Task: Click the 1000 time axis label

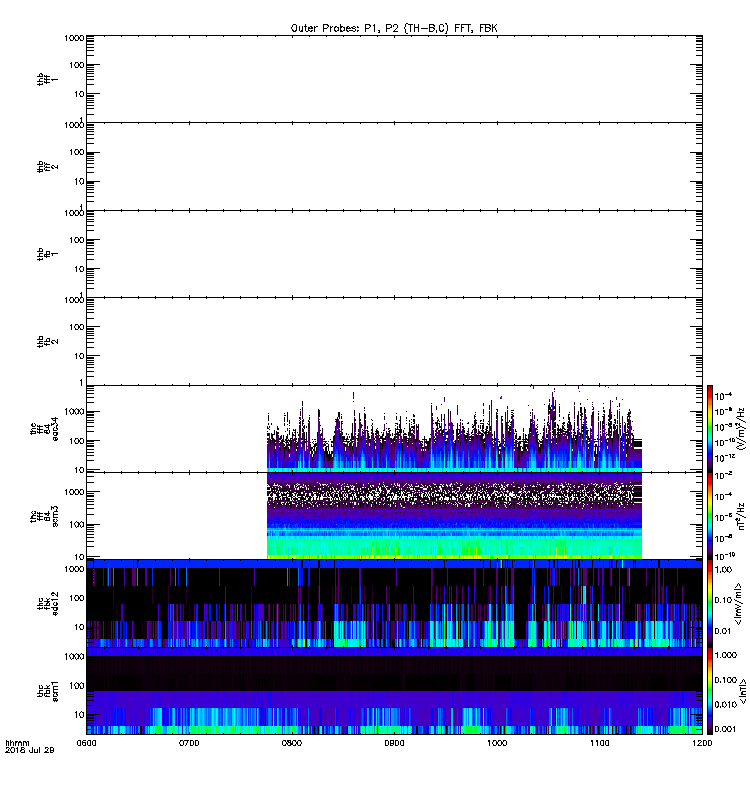Action: [497, 743]
